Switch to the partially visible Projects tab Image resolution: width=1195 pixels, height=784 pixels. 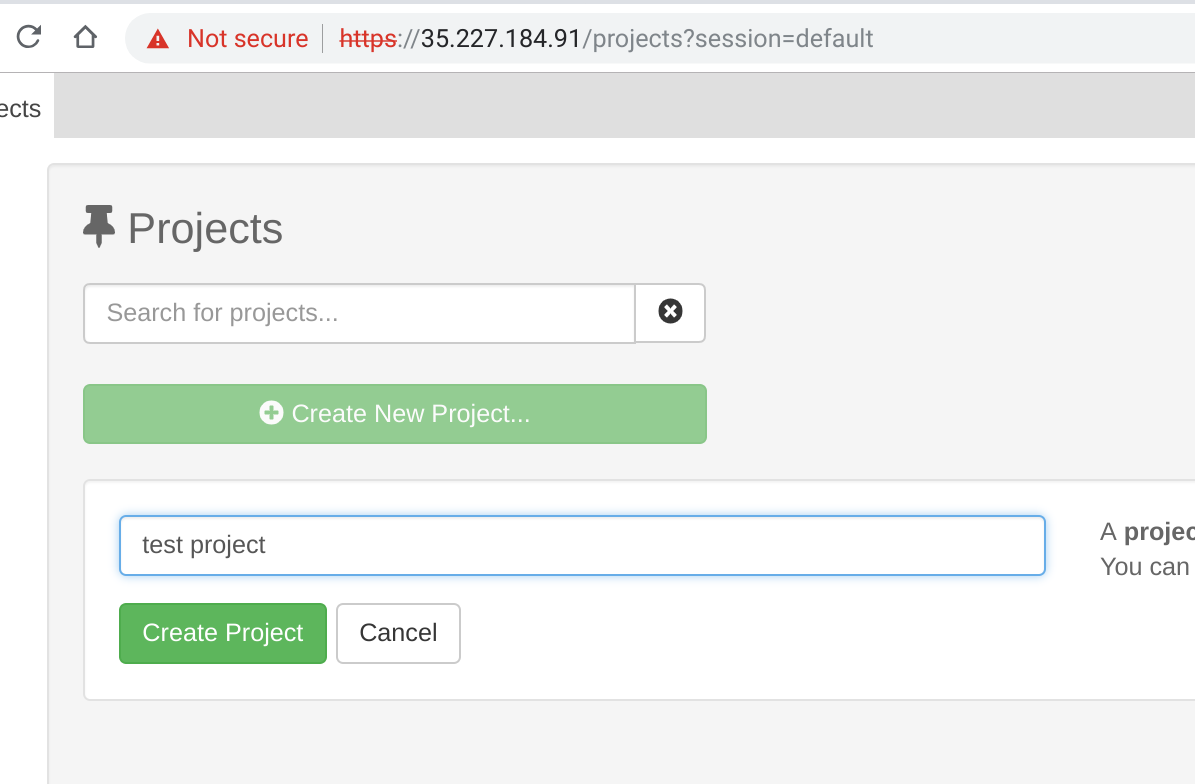point(21,108)
